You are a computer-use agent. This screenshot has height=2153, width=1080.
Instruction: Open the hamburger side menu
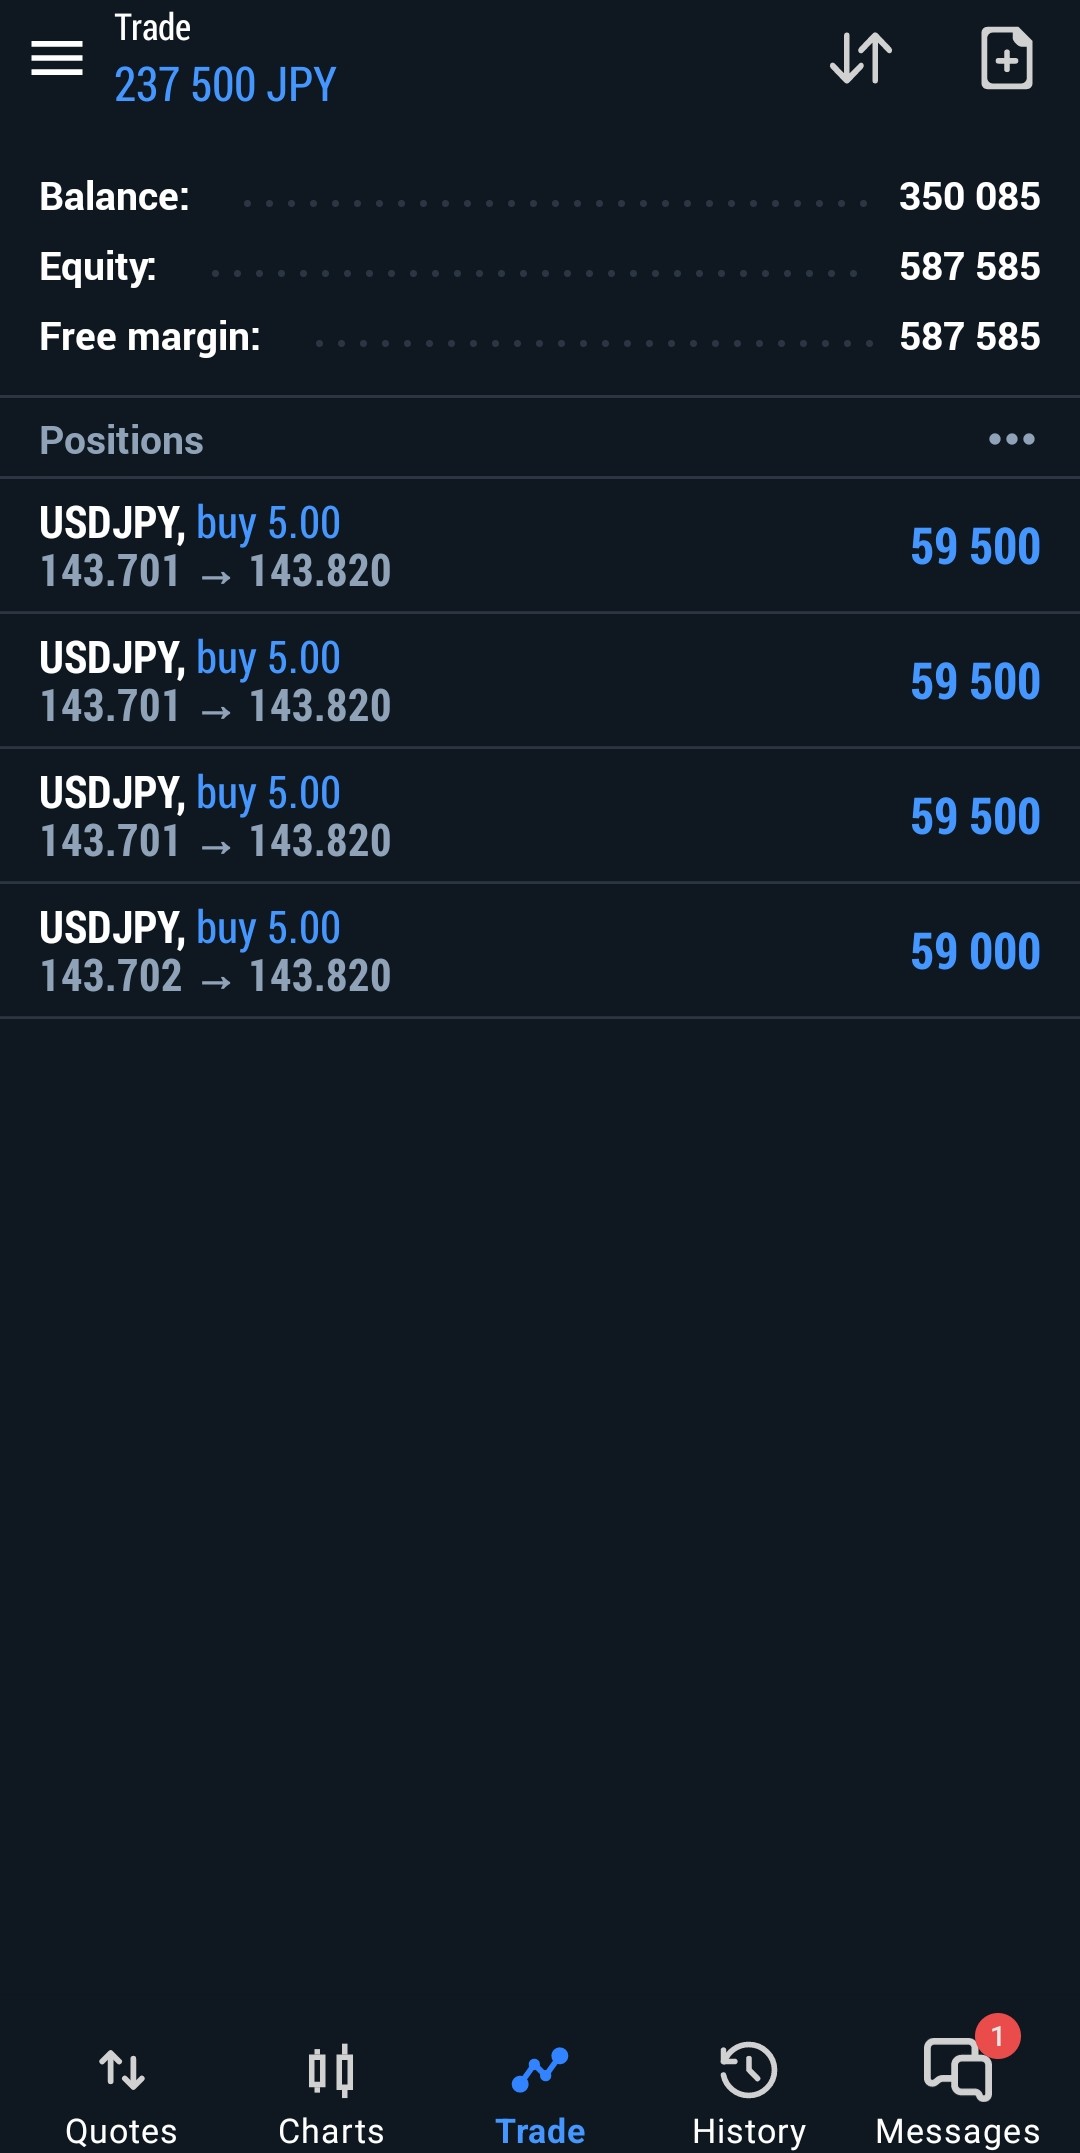pos(57,58)
